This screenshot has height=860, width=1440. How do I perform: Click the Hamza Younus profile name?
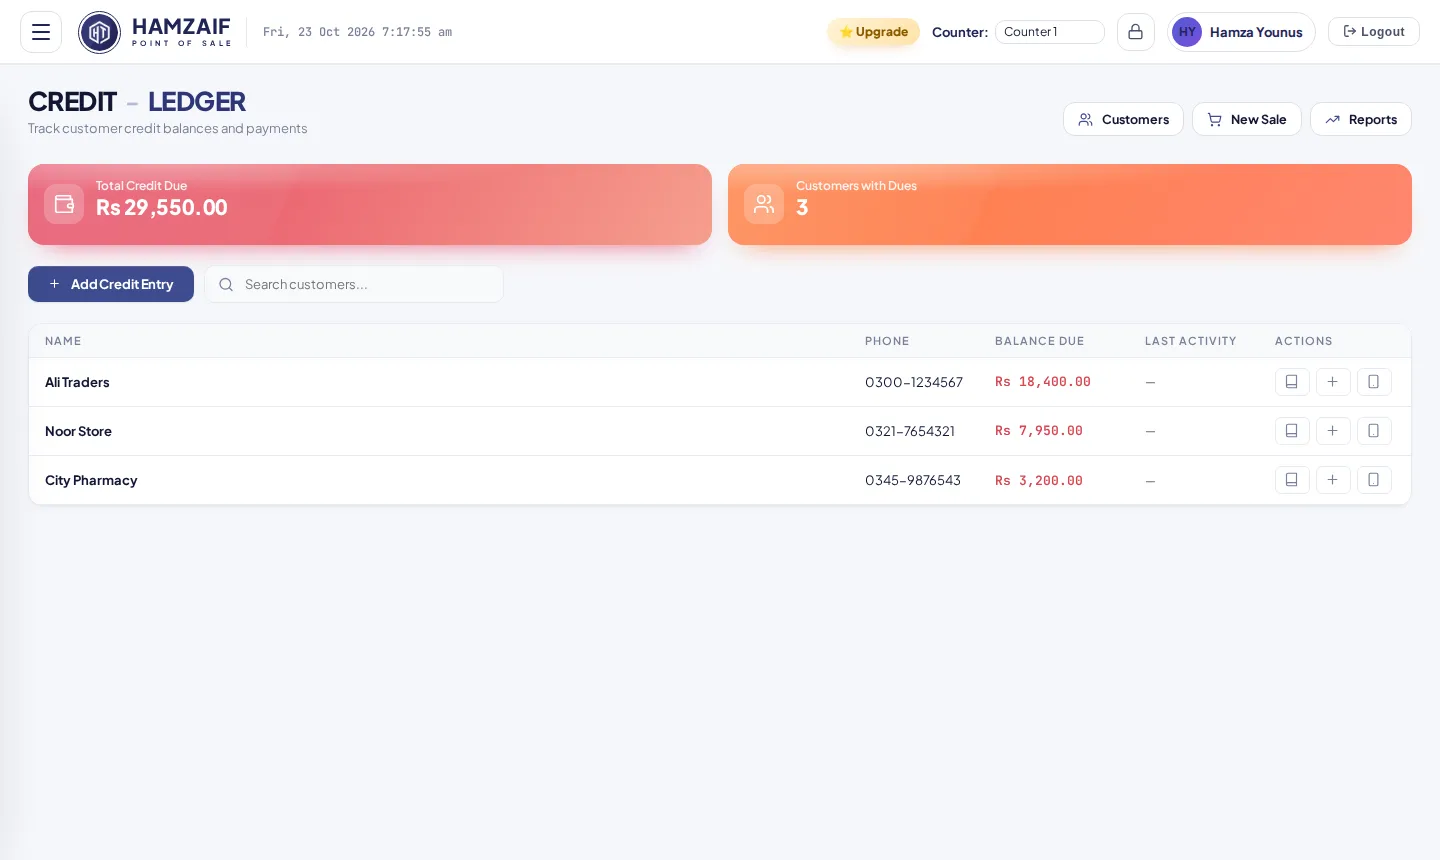(x=1256, y=32)
